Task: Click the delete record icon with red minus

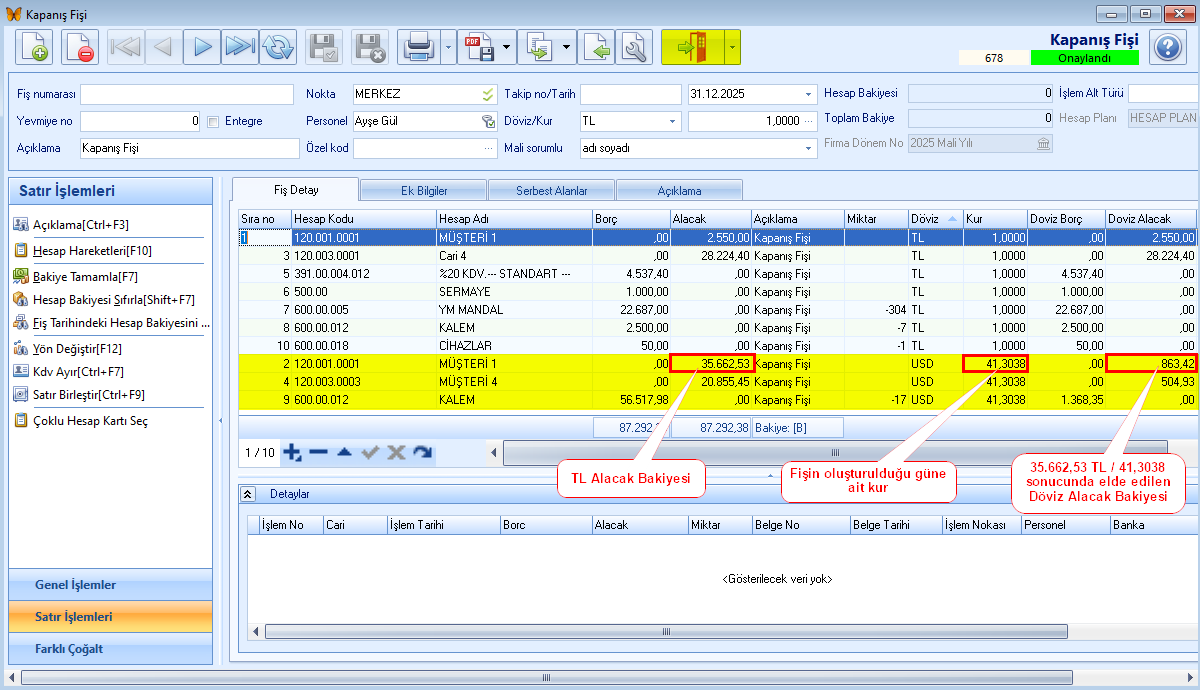Action: [x=79, y=47]
